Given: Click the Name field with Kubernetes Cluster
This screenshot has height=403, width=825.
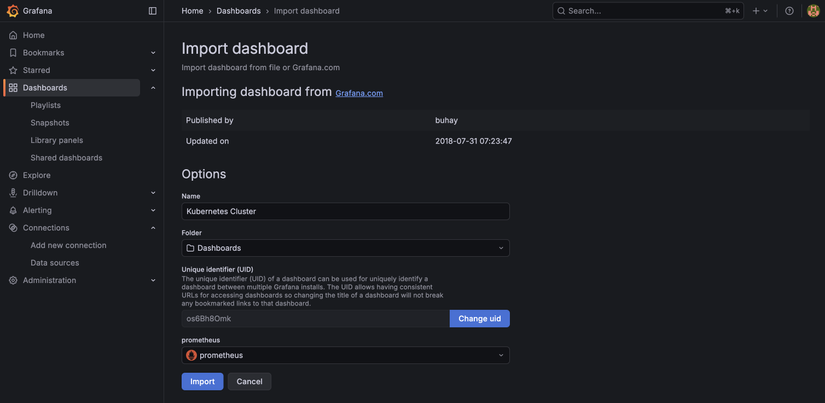Looking at the screenshot, I should 346,211.
